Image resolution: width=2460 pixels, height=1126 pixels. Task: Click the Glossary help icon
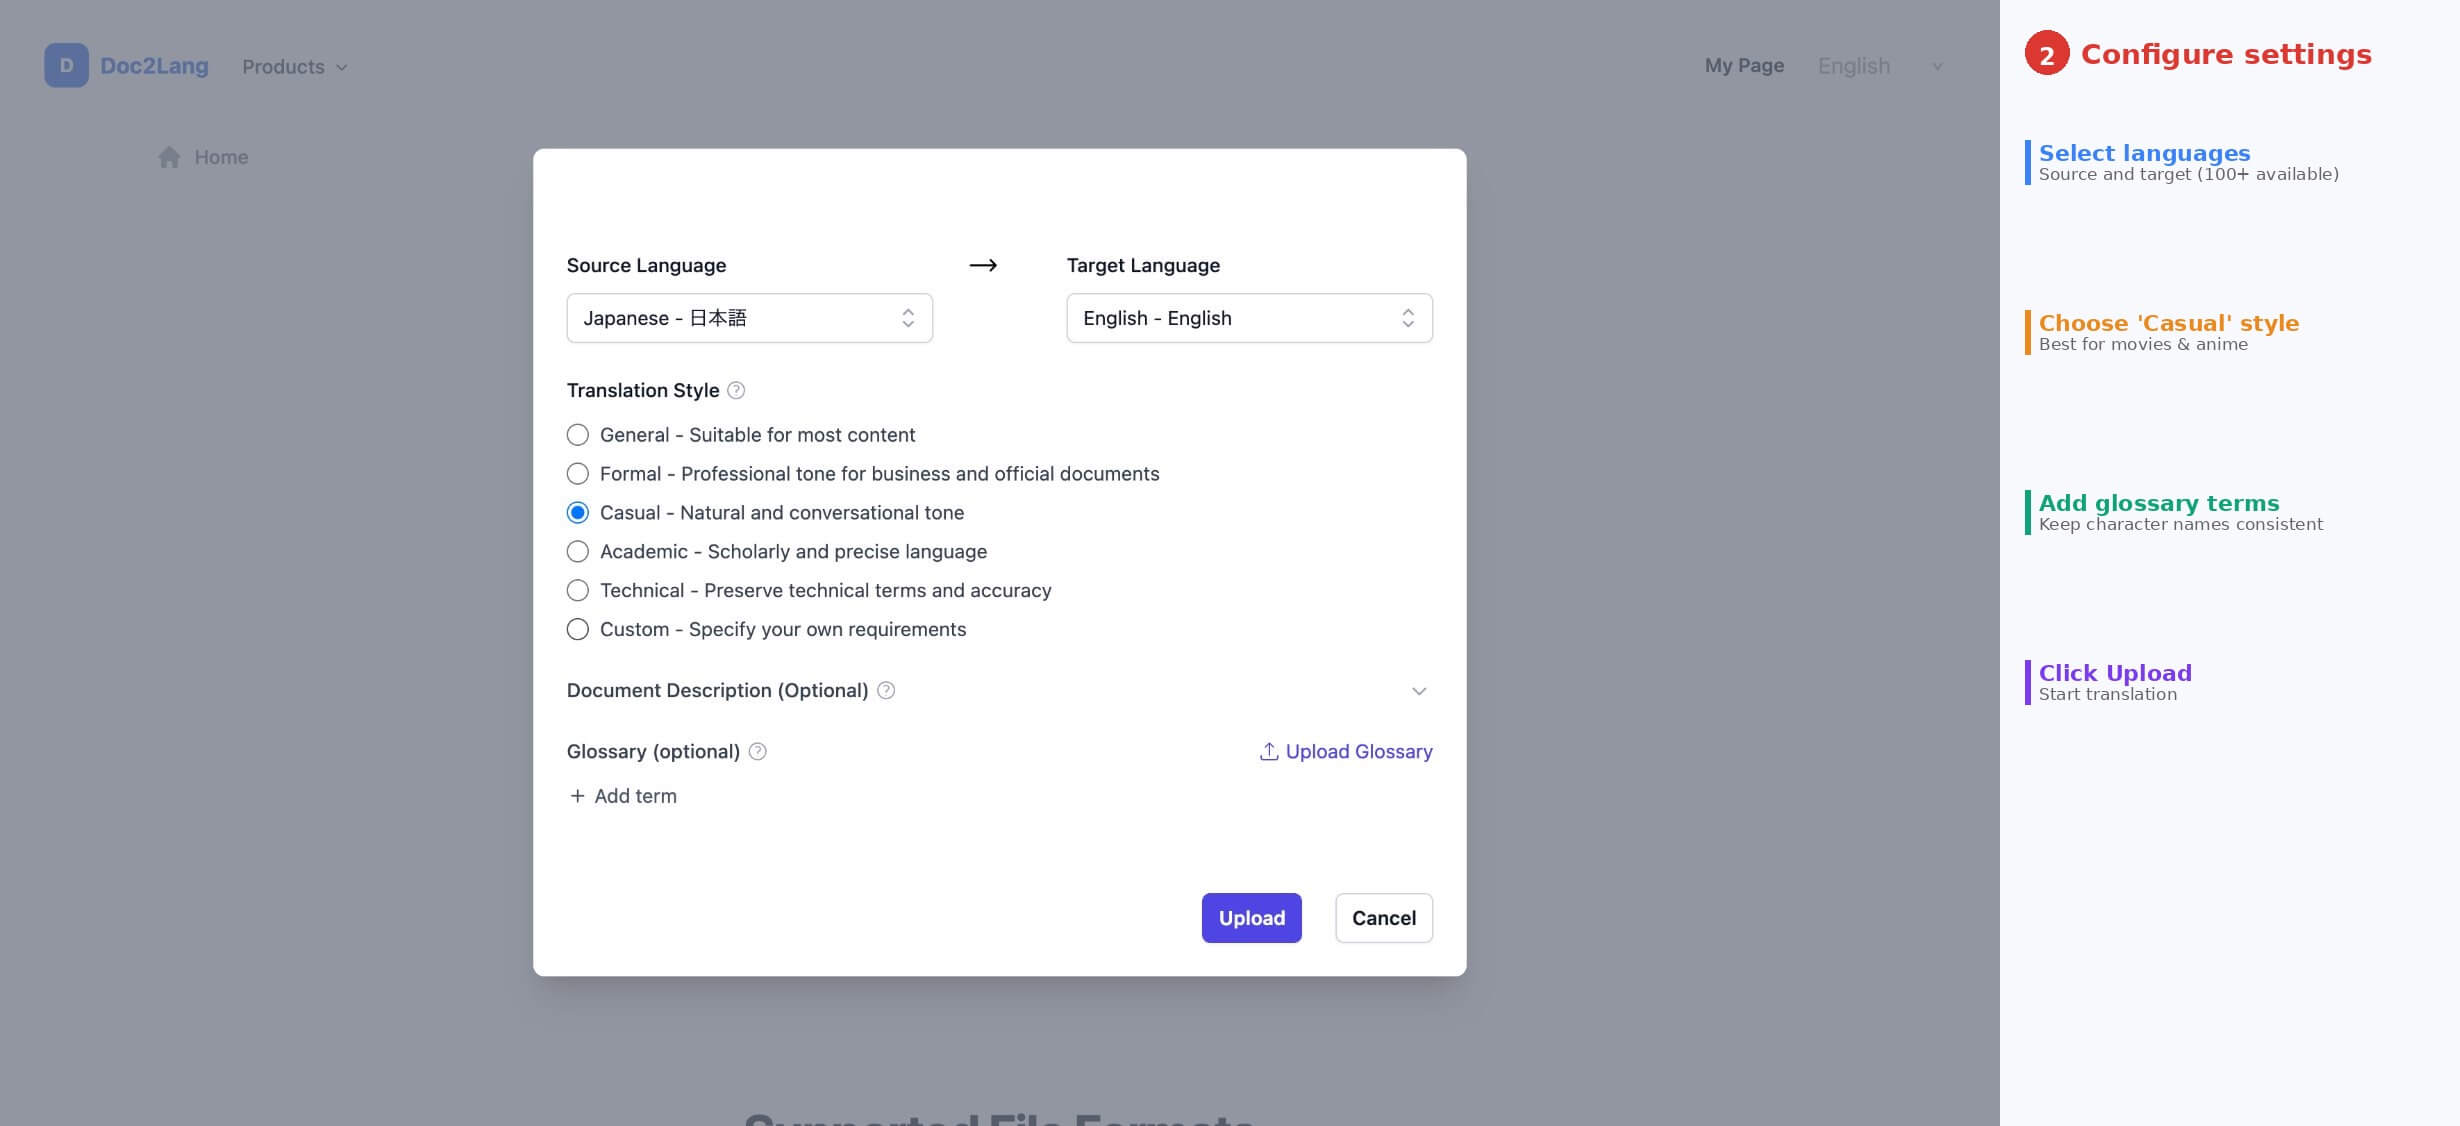point(757,751)
